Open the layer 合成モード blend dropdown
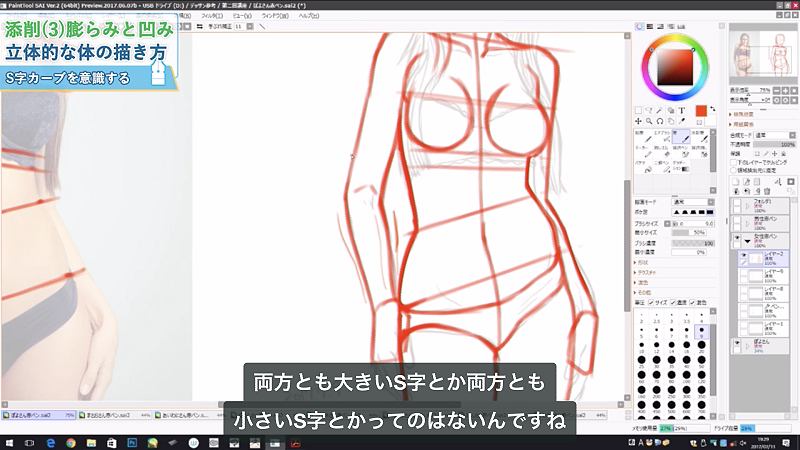This screenshot has height=450, width=800. (x=774, y=135)
